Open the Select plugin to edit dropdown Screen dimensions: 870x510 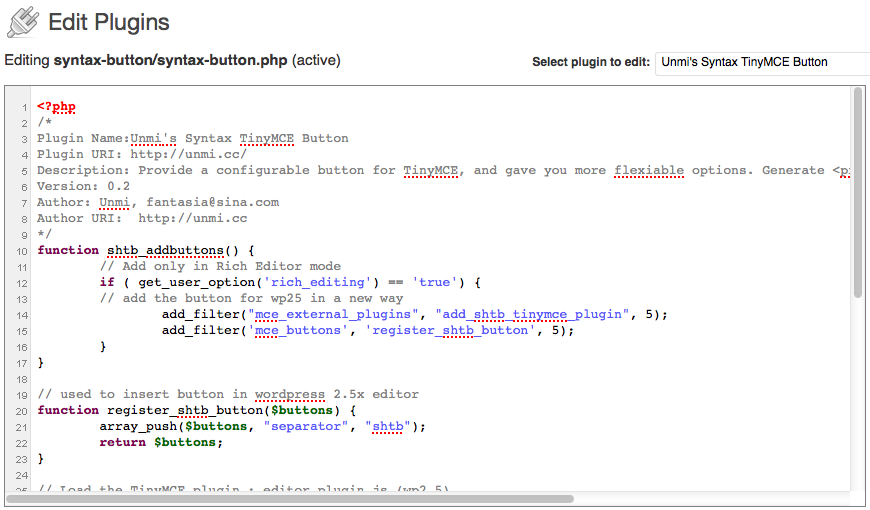coord(761,62)
